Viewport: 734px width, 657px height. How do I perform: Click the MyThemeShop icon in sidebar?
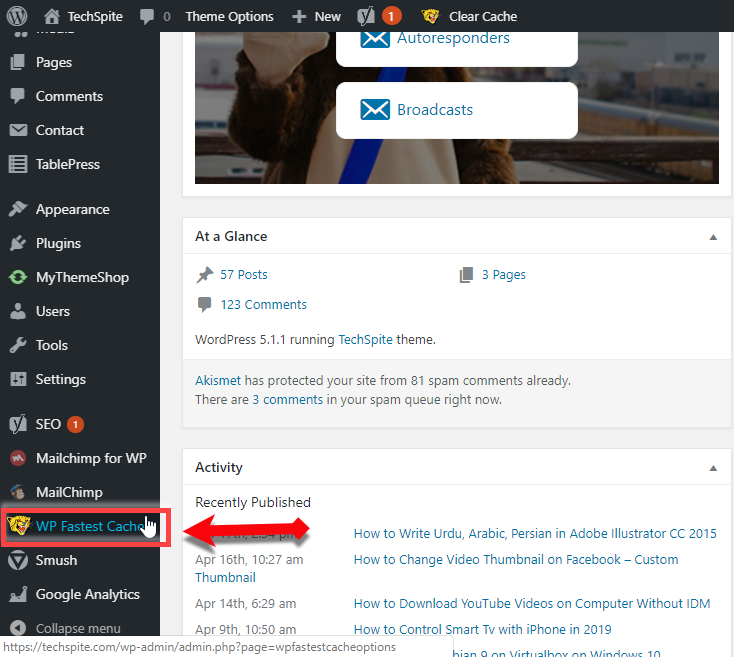(17, 277)
